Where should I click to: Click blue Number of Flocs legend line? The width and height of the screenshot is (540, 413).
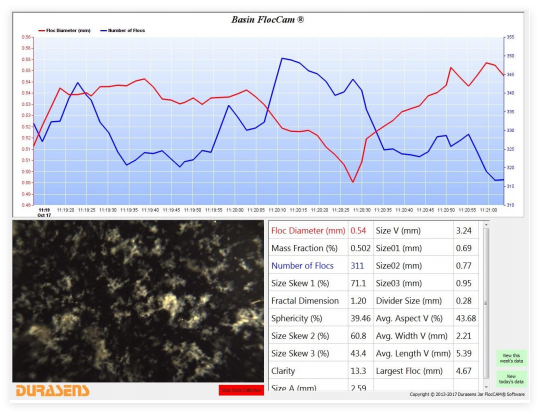pos(103,31)
